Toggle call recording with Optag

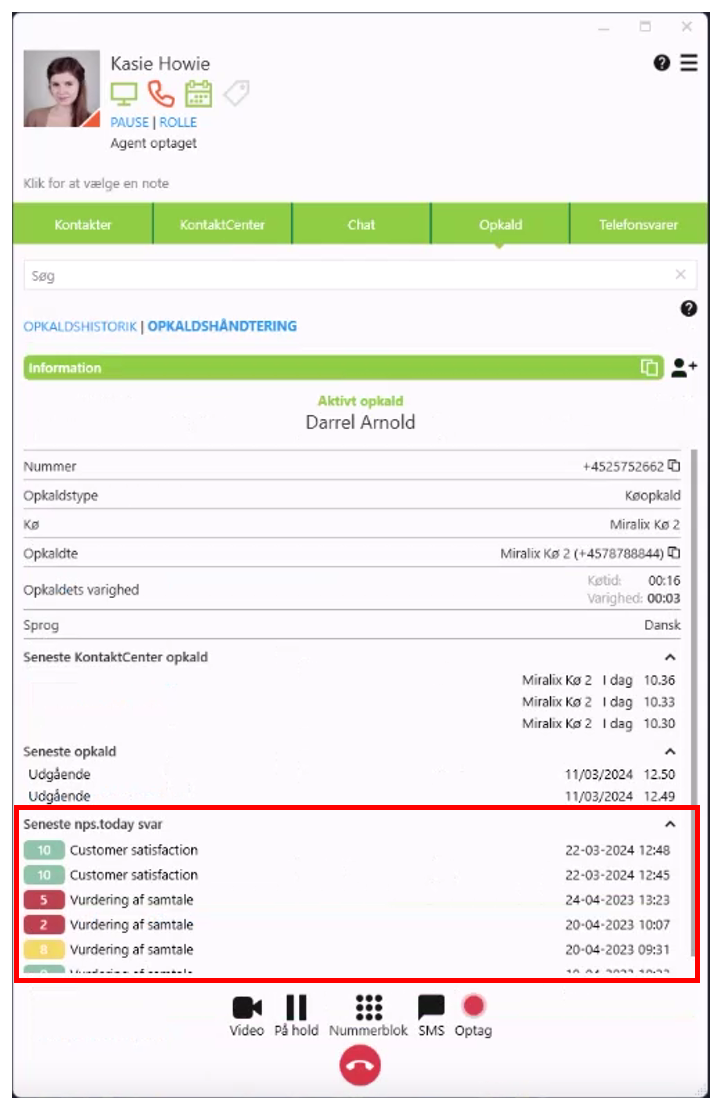[x=473, y=1008]
